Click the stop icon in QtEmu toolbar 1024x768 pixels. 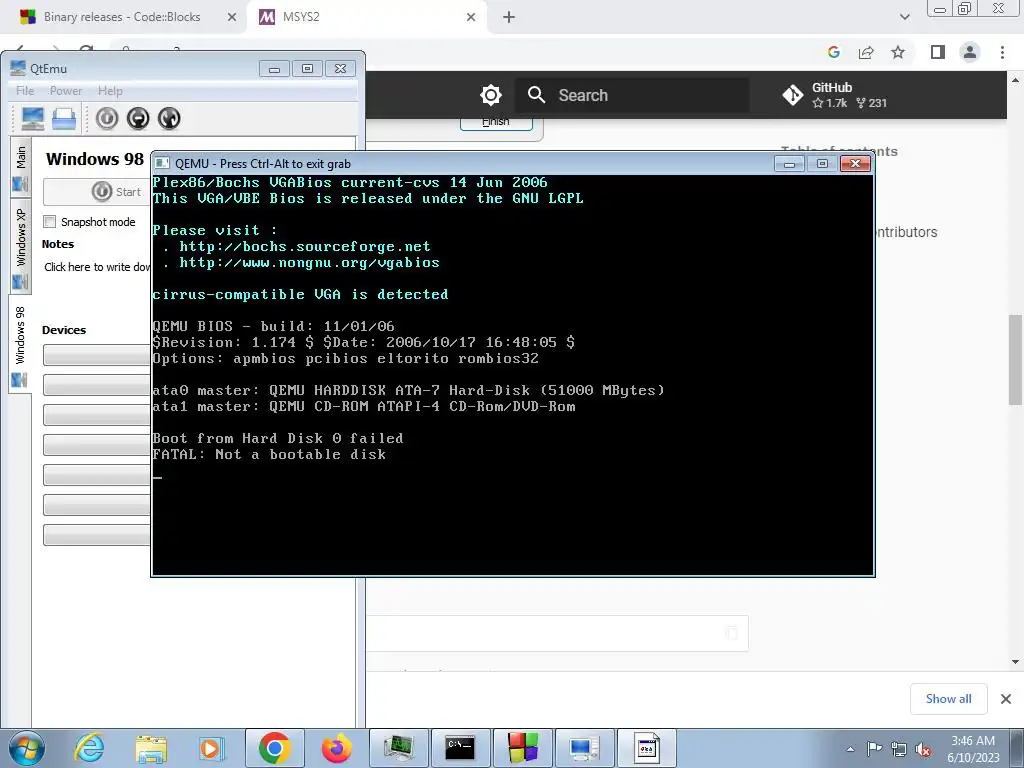point(138,118)
